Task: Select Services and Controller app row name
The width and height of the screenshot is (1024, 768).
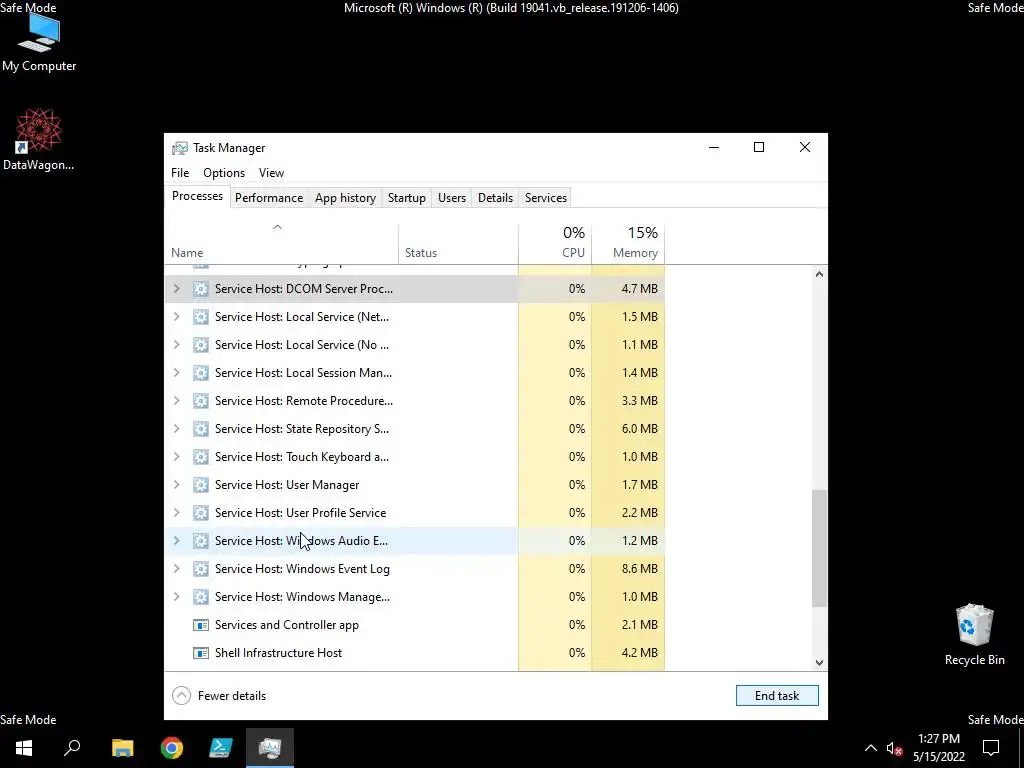Action: 287,625
